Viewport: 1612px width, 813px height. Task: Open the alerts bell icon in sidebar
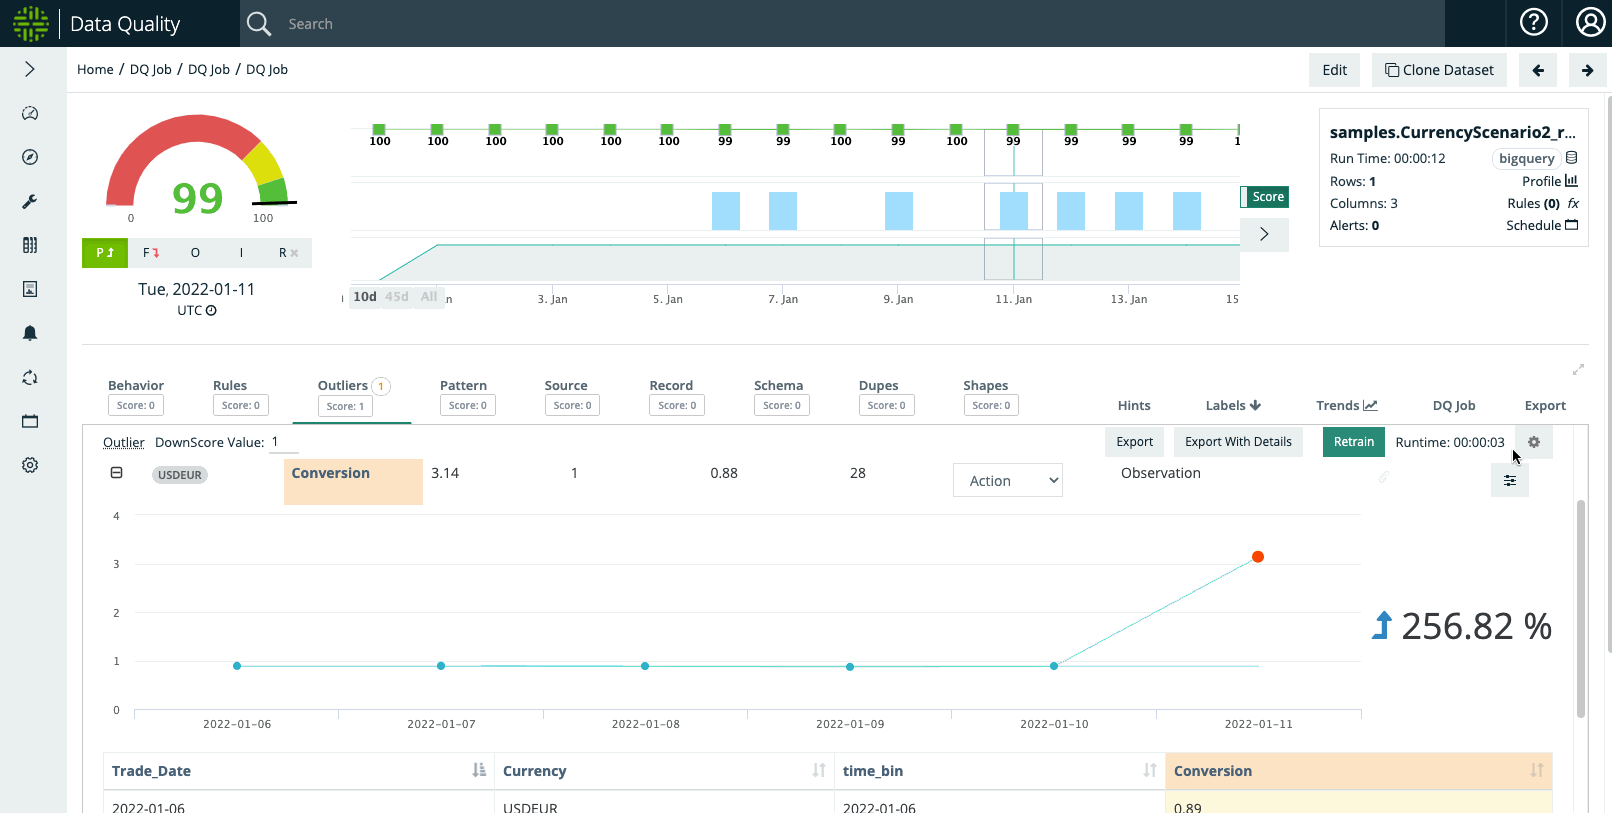coord(30,333)
